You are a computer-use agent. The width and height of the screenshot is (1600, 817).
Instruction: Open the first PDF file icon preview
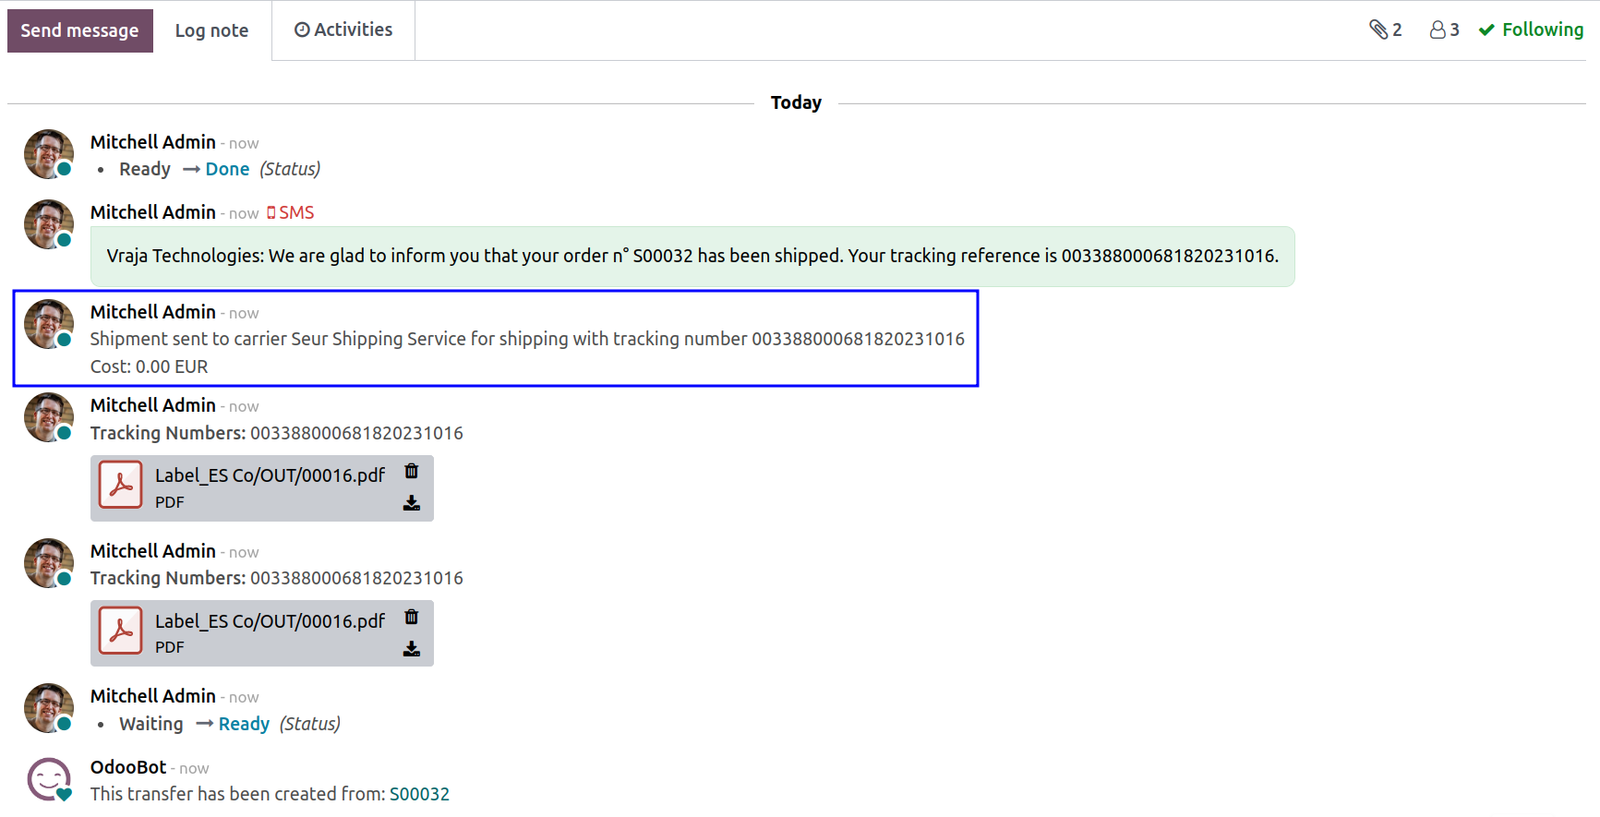(x=121, y=485)
